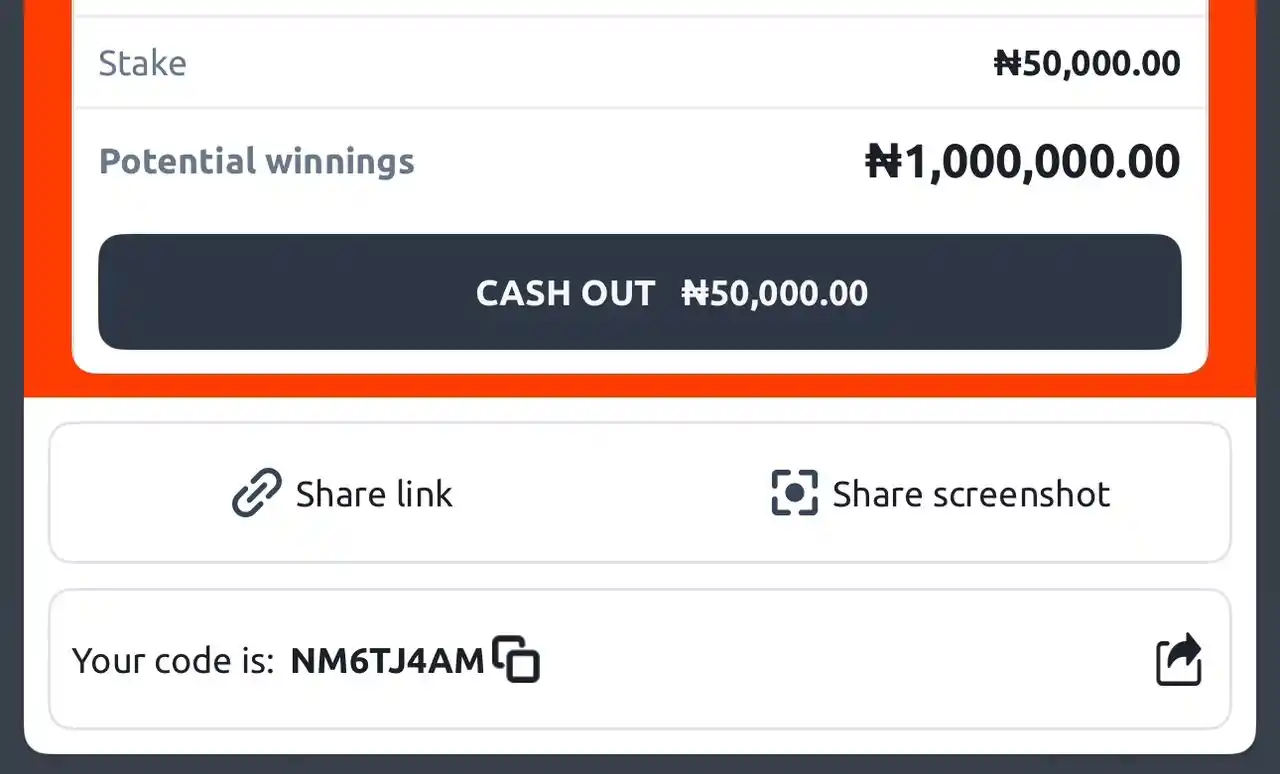Screen dimensions: 1280x774
Task: Click the chain link icon beside Share link
Action: tap(257, 493)
